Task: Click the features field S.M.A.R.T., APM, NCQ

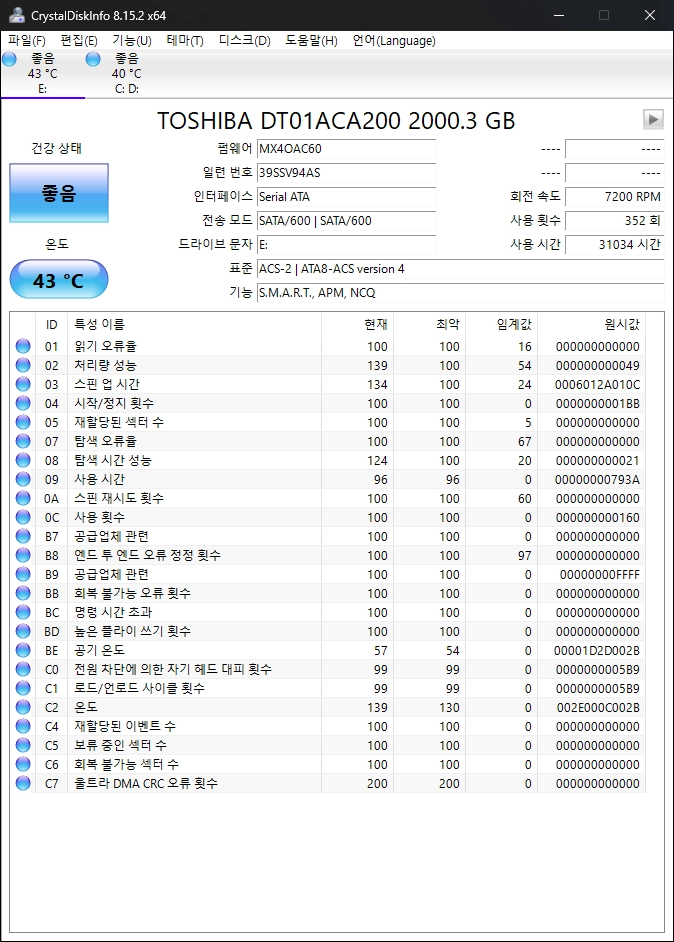Action: [x=461, y=293]
